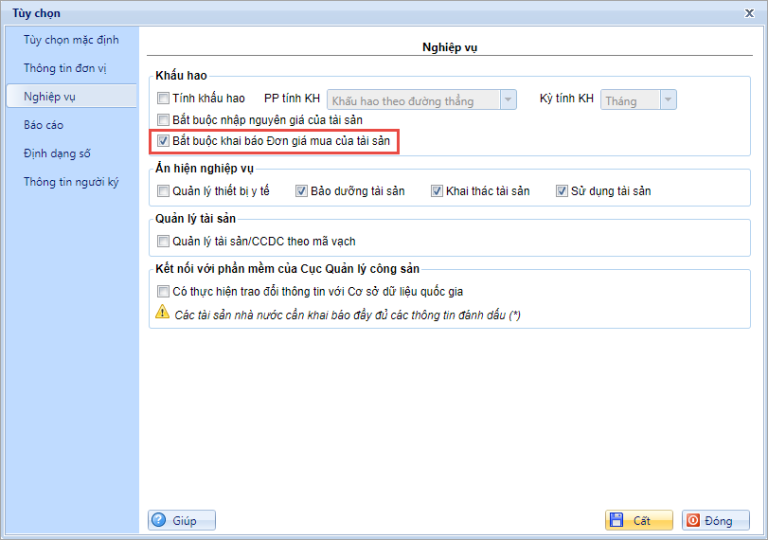Select the Báo cáo sidebar item
Image resolution: width=768 pixels, height=540 pixels.
[43, 125]
